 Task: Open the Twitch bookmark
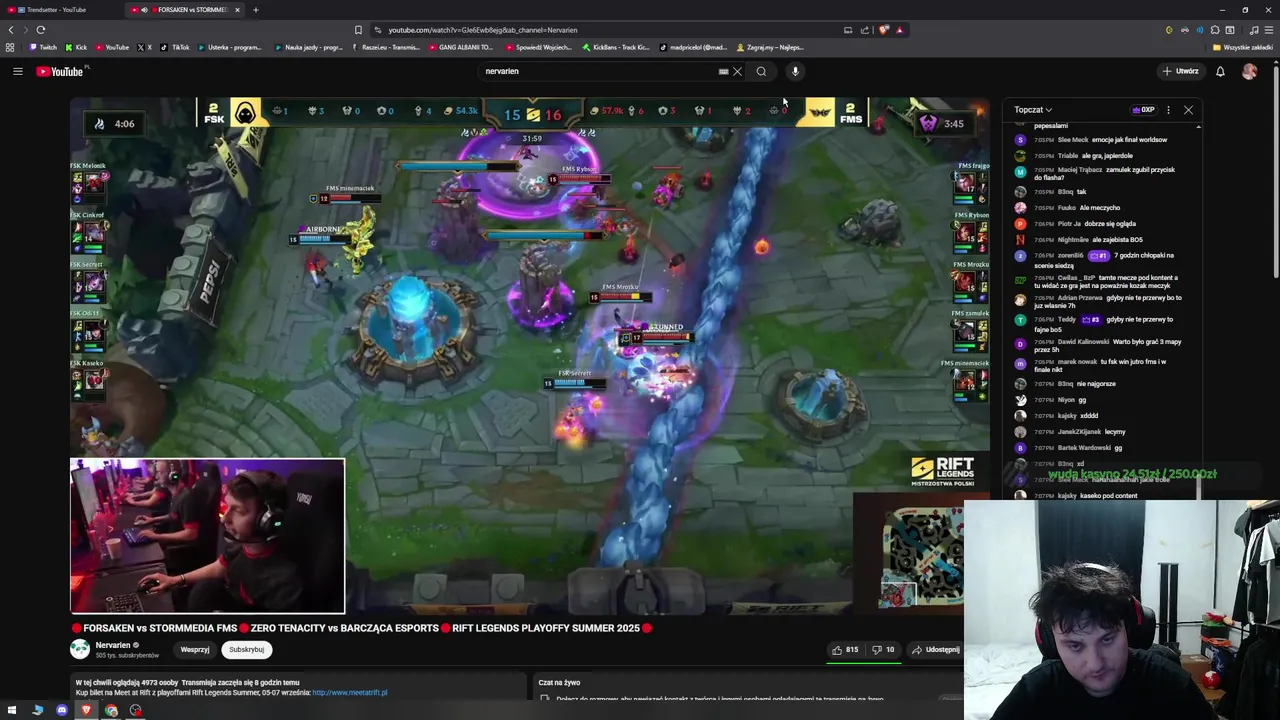43,47
